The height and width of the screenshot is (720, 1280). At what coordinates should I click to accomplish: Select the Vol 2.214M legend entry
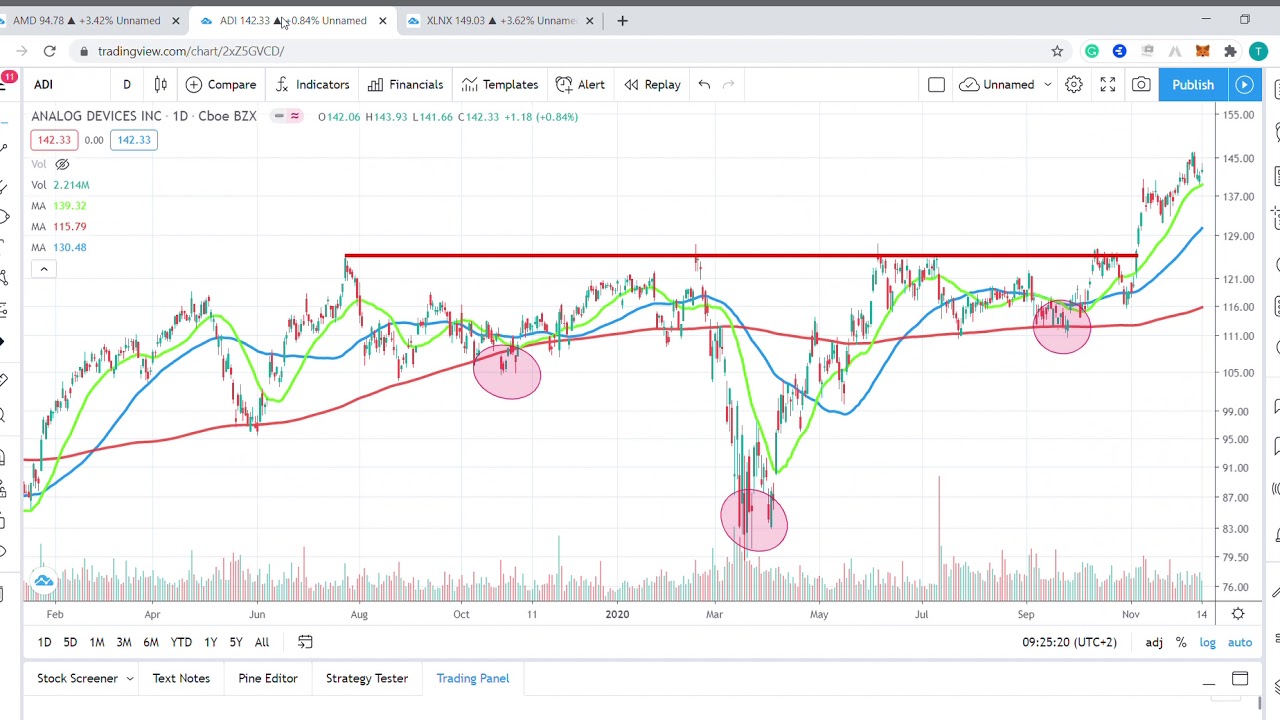click(x=60, y=185)
